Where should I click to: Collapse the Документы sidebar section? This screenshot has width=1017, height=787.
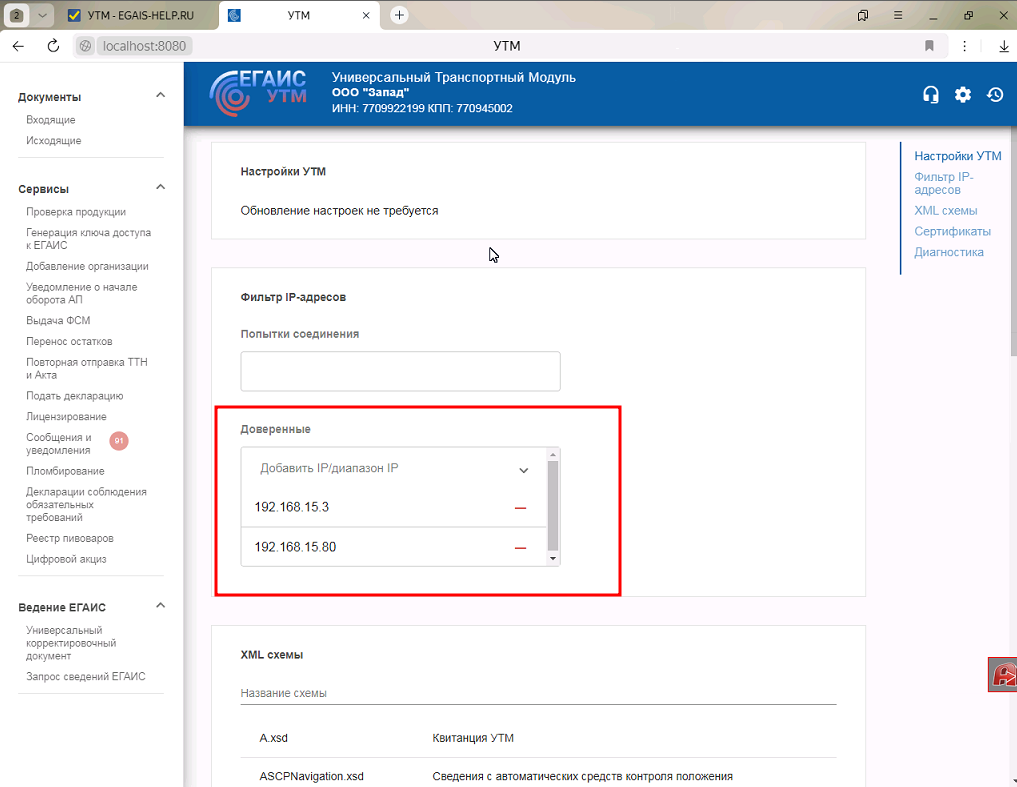point(160,96)
